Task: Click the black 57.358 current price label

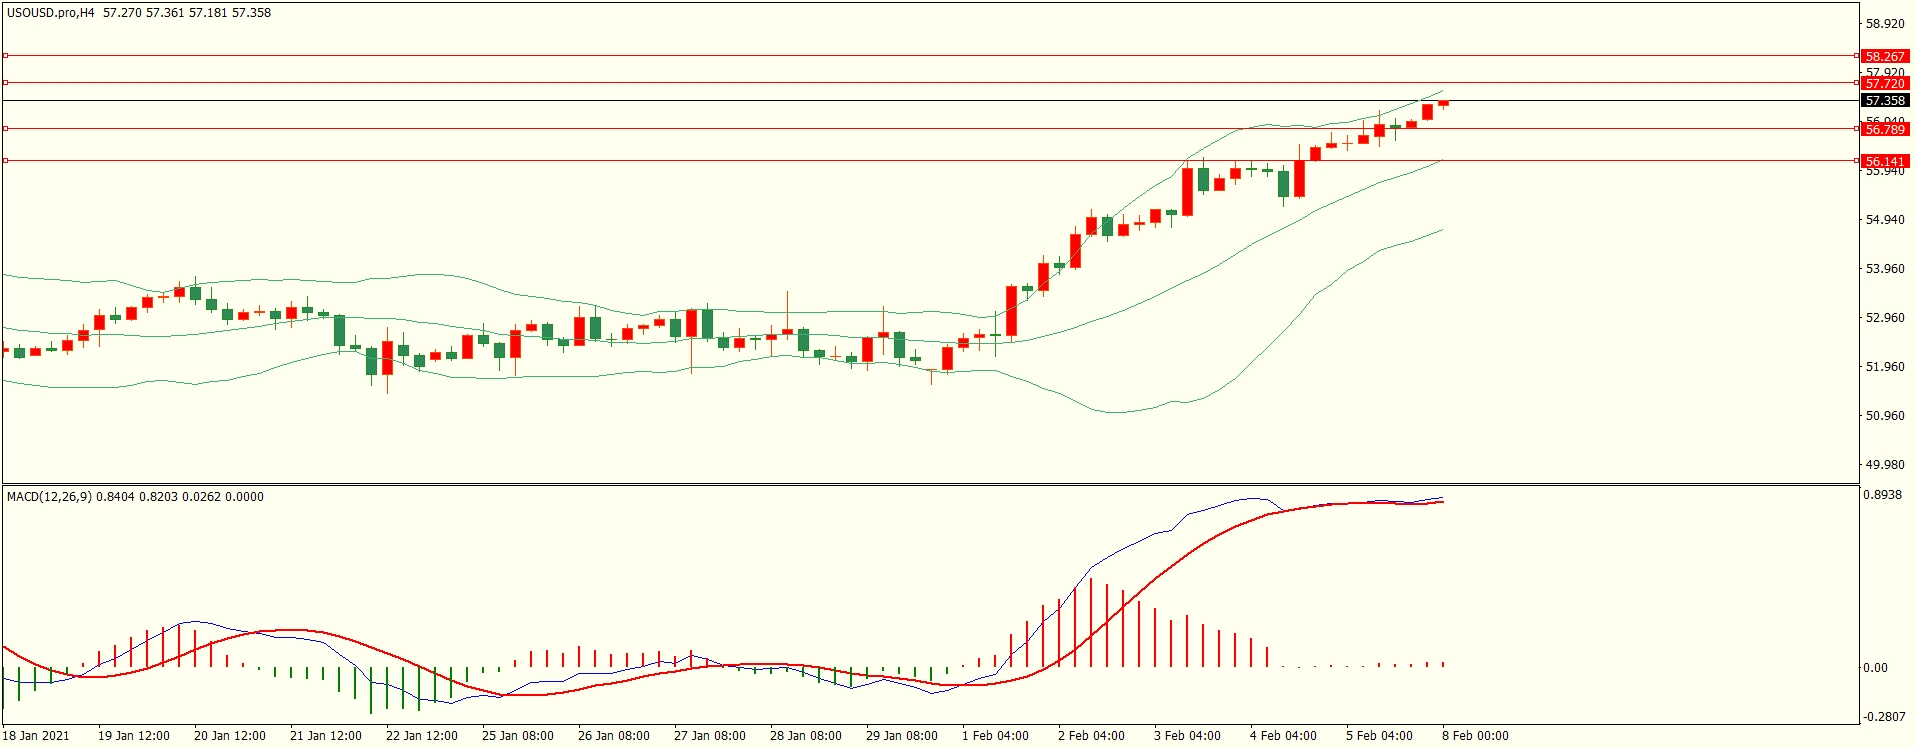Action: (x=1885, y=101)
